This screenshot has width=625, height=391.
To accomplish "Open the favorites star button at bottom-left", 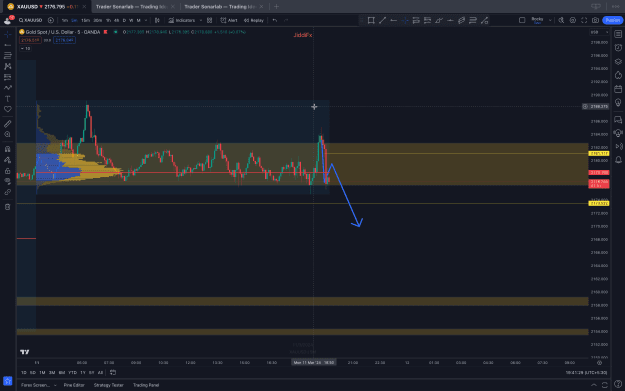I will [8, 381].
